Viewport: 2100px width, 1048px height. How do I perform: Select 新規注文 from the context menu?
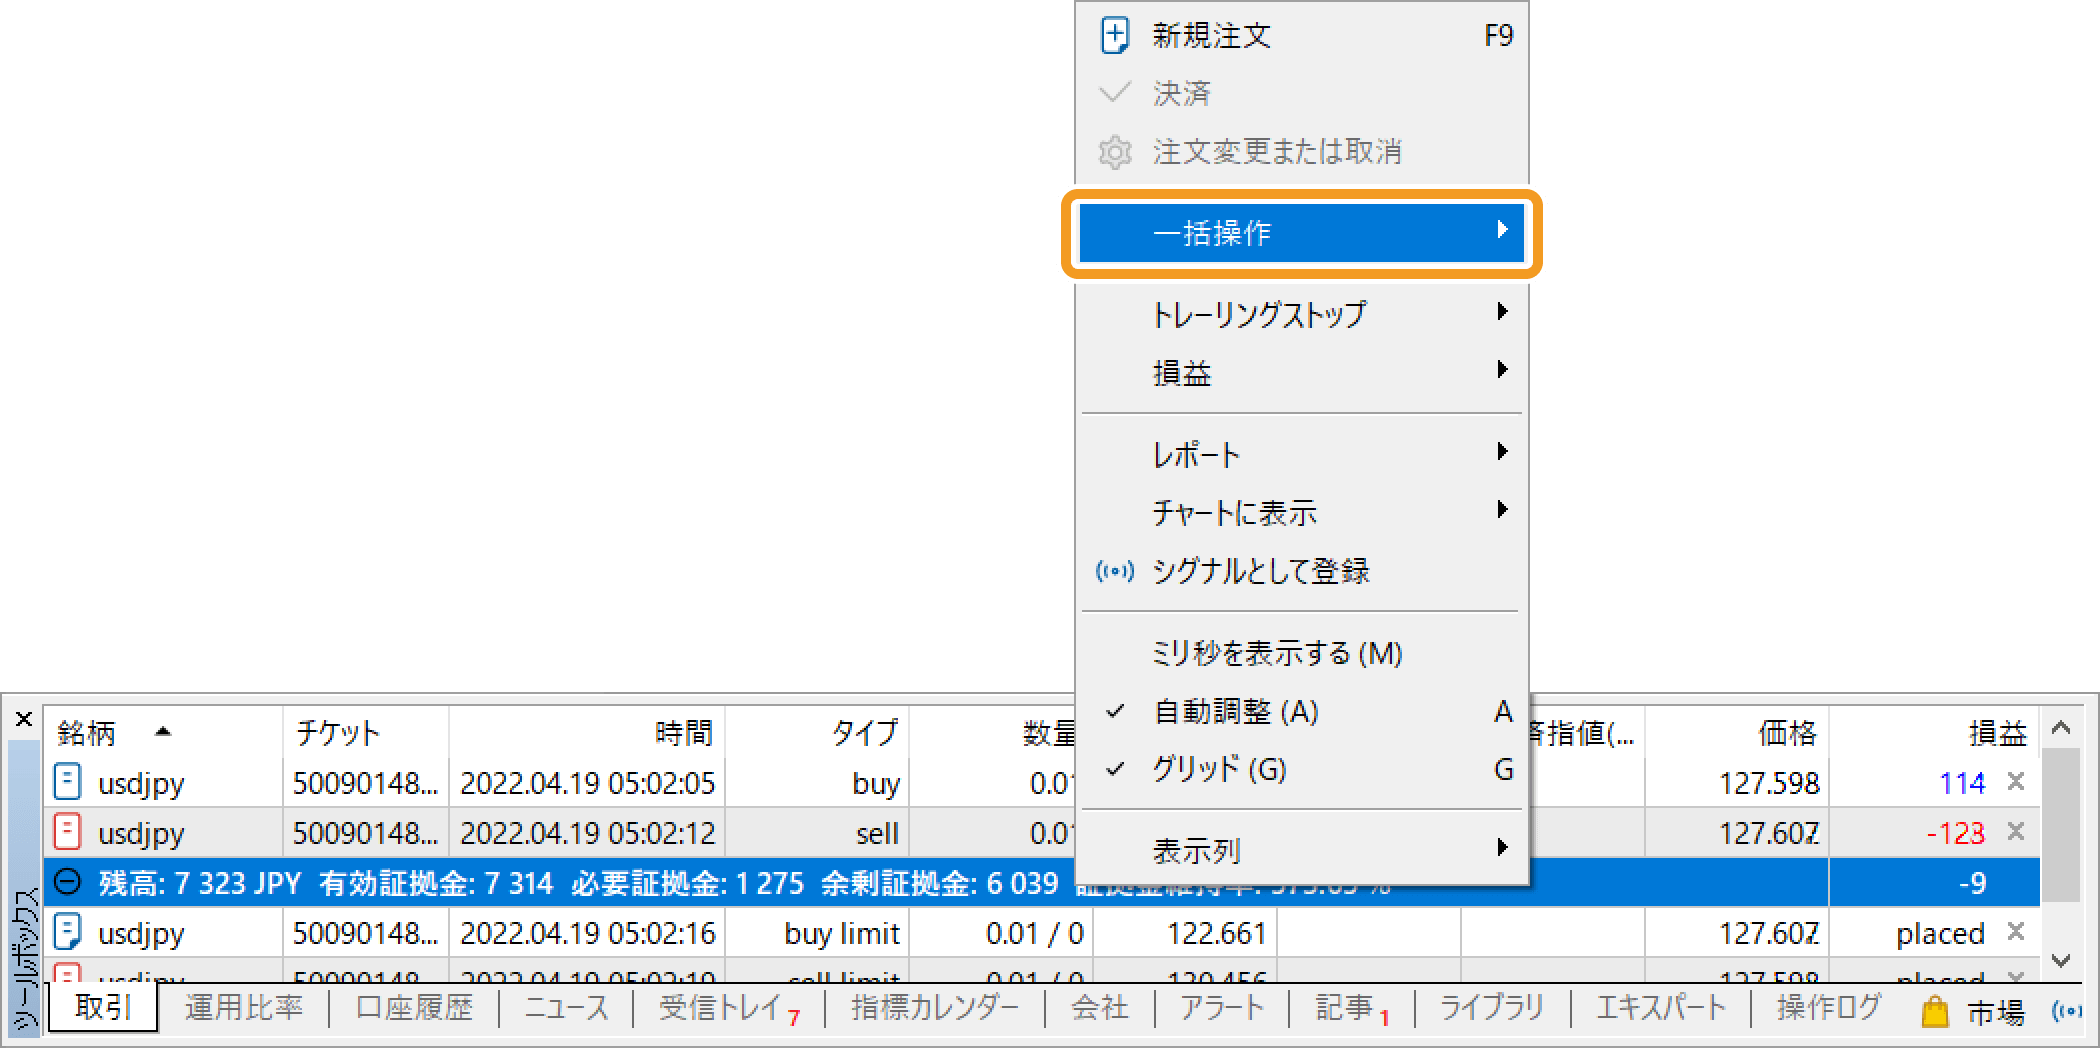[1301, 36]
